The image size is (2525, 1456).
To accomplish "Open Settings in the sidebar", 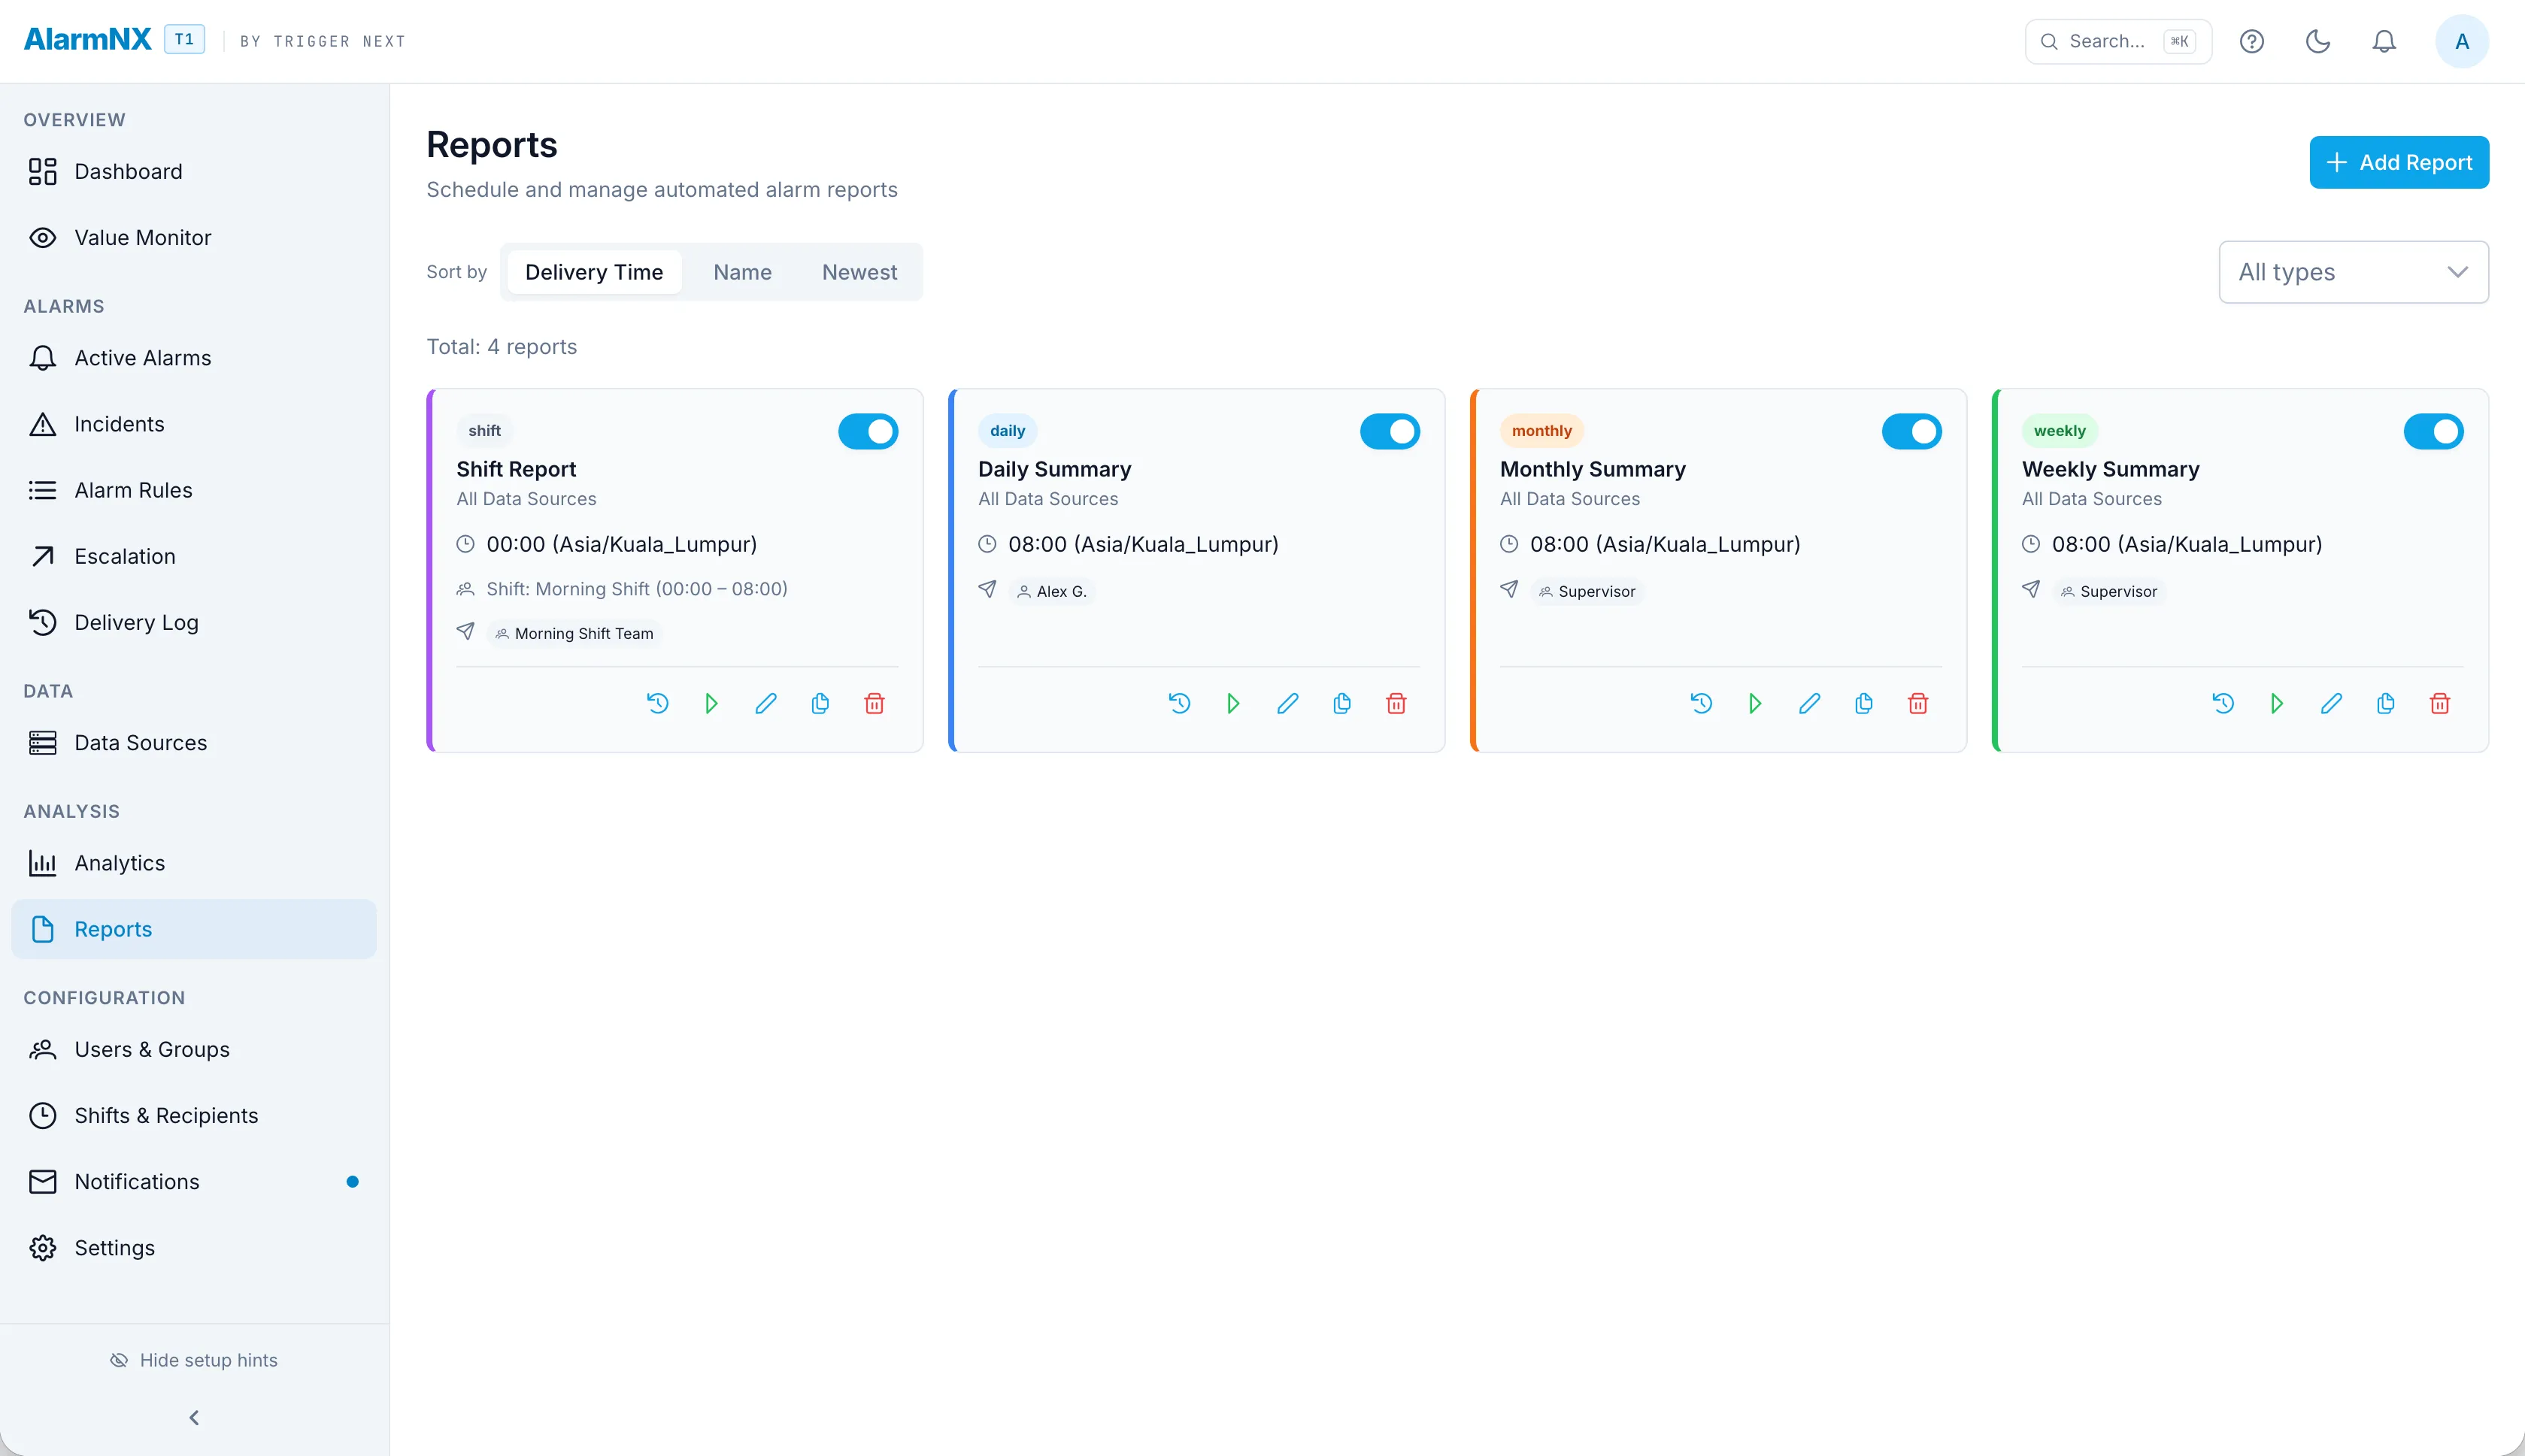I will click(194, 1248).
